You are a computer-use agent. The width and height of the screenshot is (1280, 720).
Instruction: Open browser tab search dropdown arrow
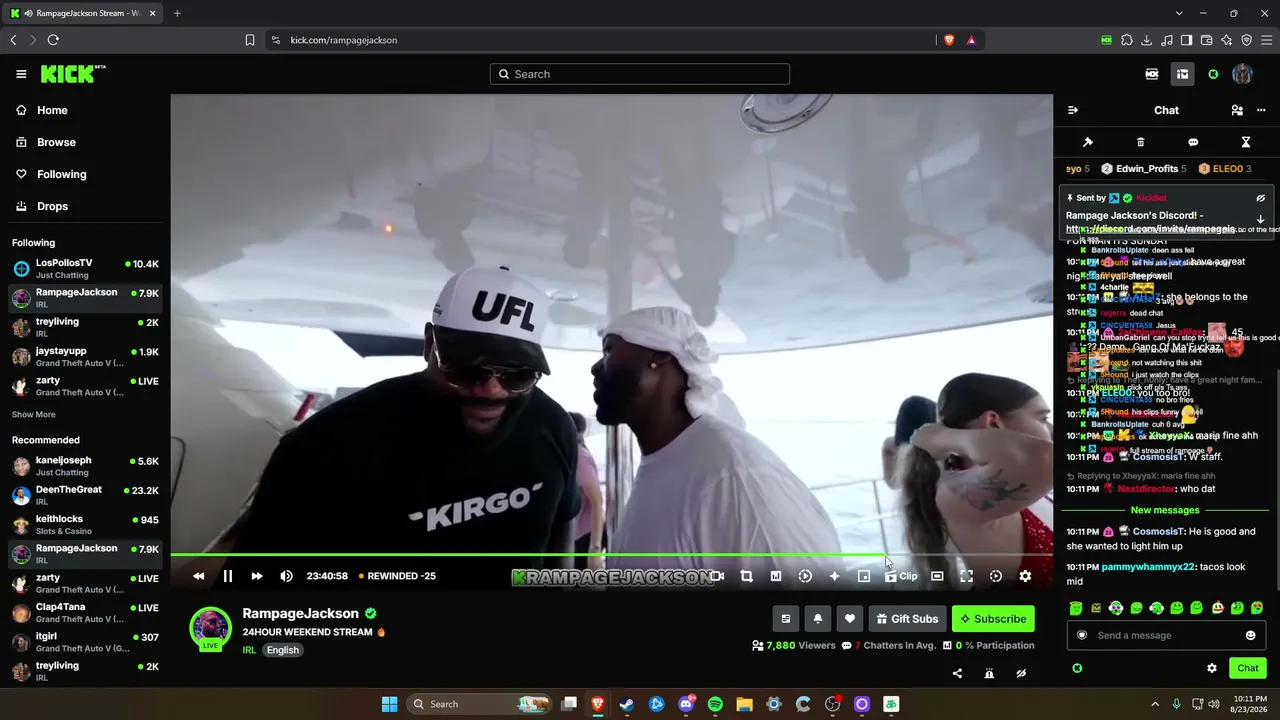[x=1179, y=13]
